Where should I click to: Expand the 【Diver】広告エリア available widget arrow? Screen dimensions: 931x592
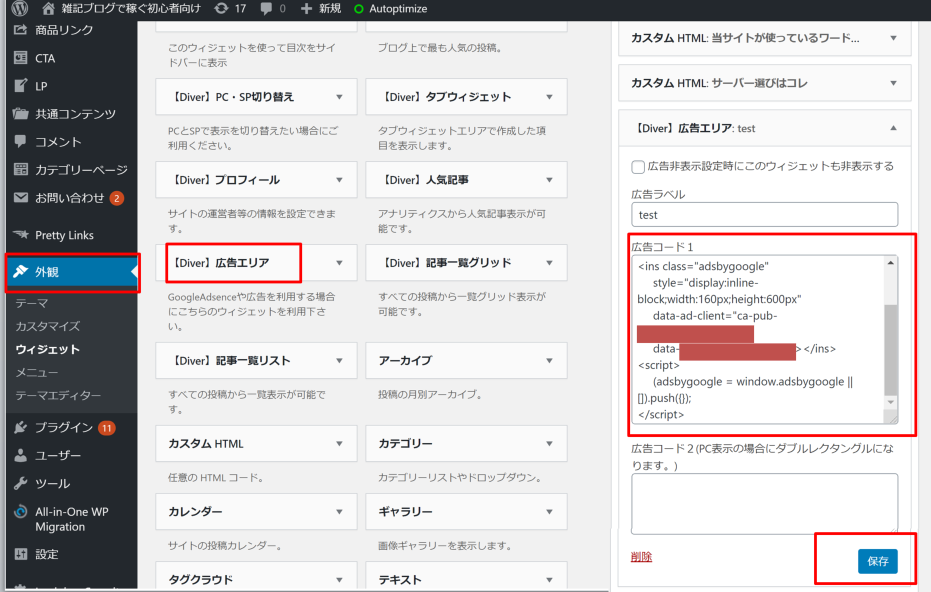tap(339, 263)
